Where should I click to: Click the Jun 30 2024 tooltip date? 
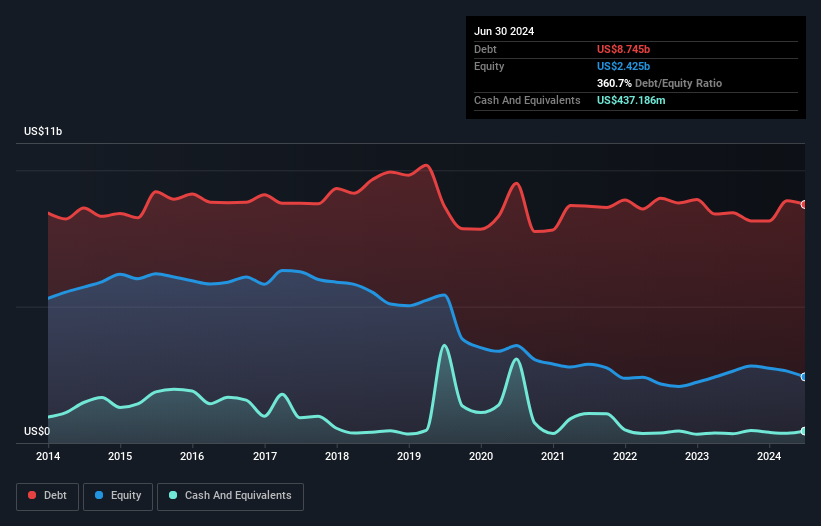click(x=504, y=31)
